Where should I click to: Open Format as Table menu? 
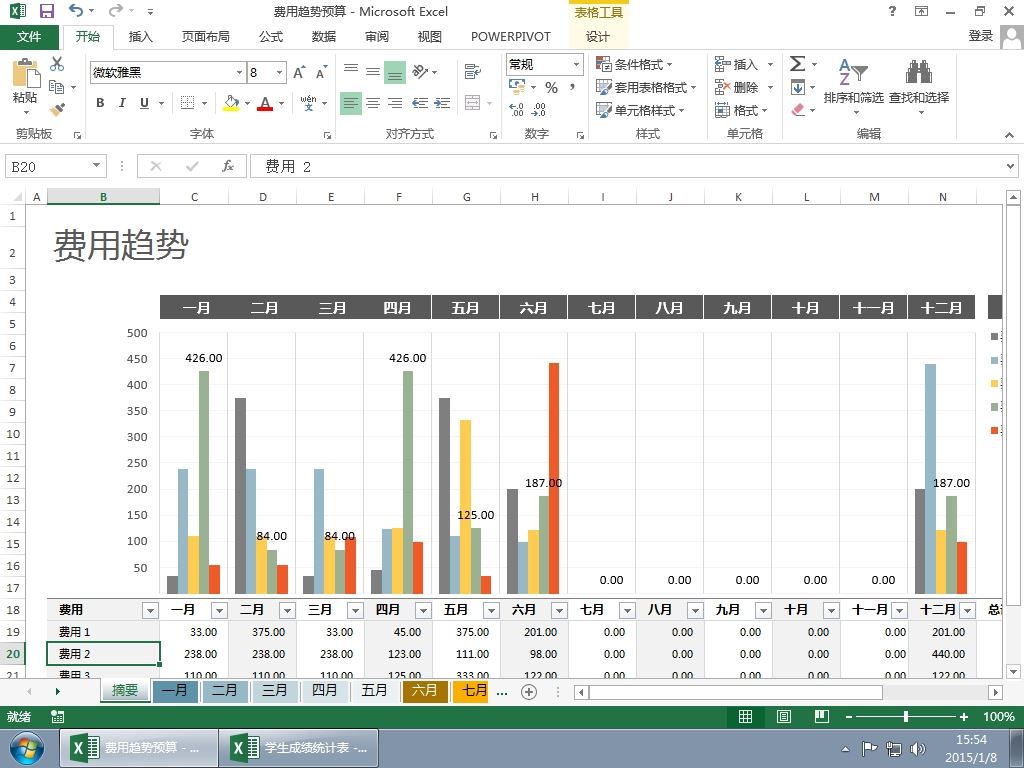pos(647,87)
